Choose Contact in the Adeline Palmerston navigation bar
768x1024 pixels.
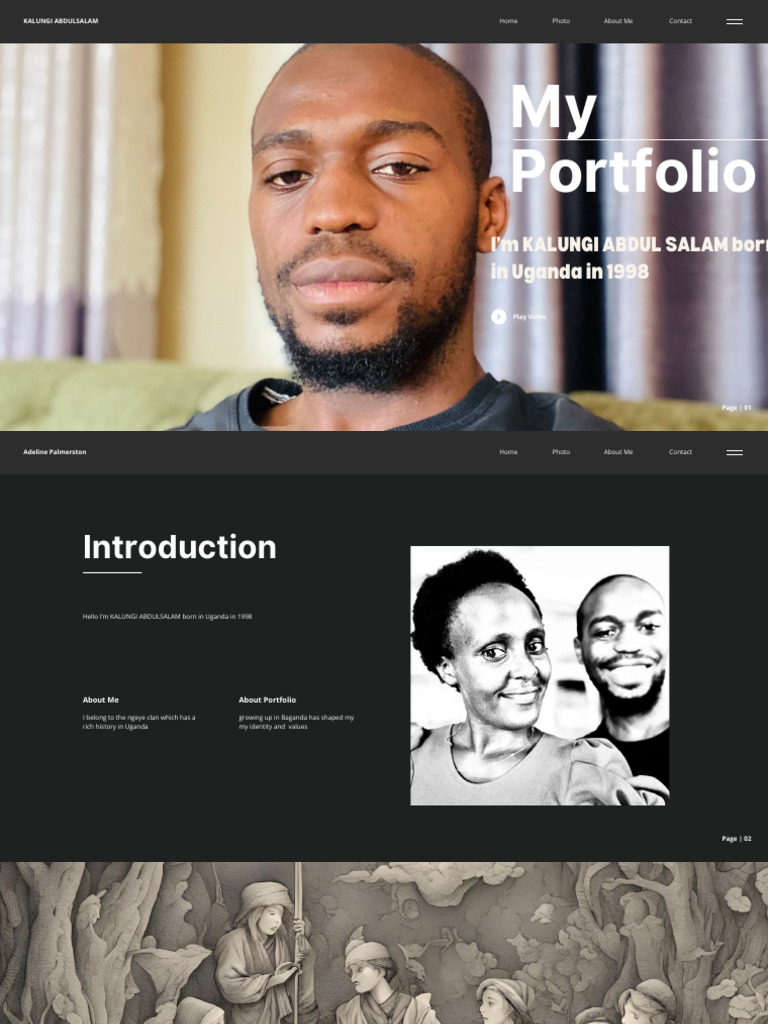click(680, 452)
